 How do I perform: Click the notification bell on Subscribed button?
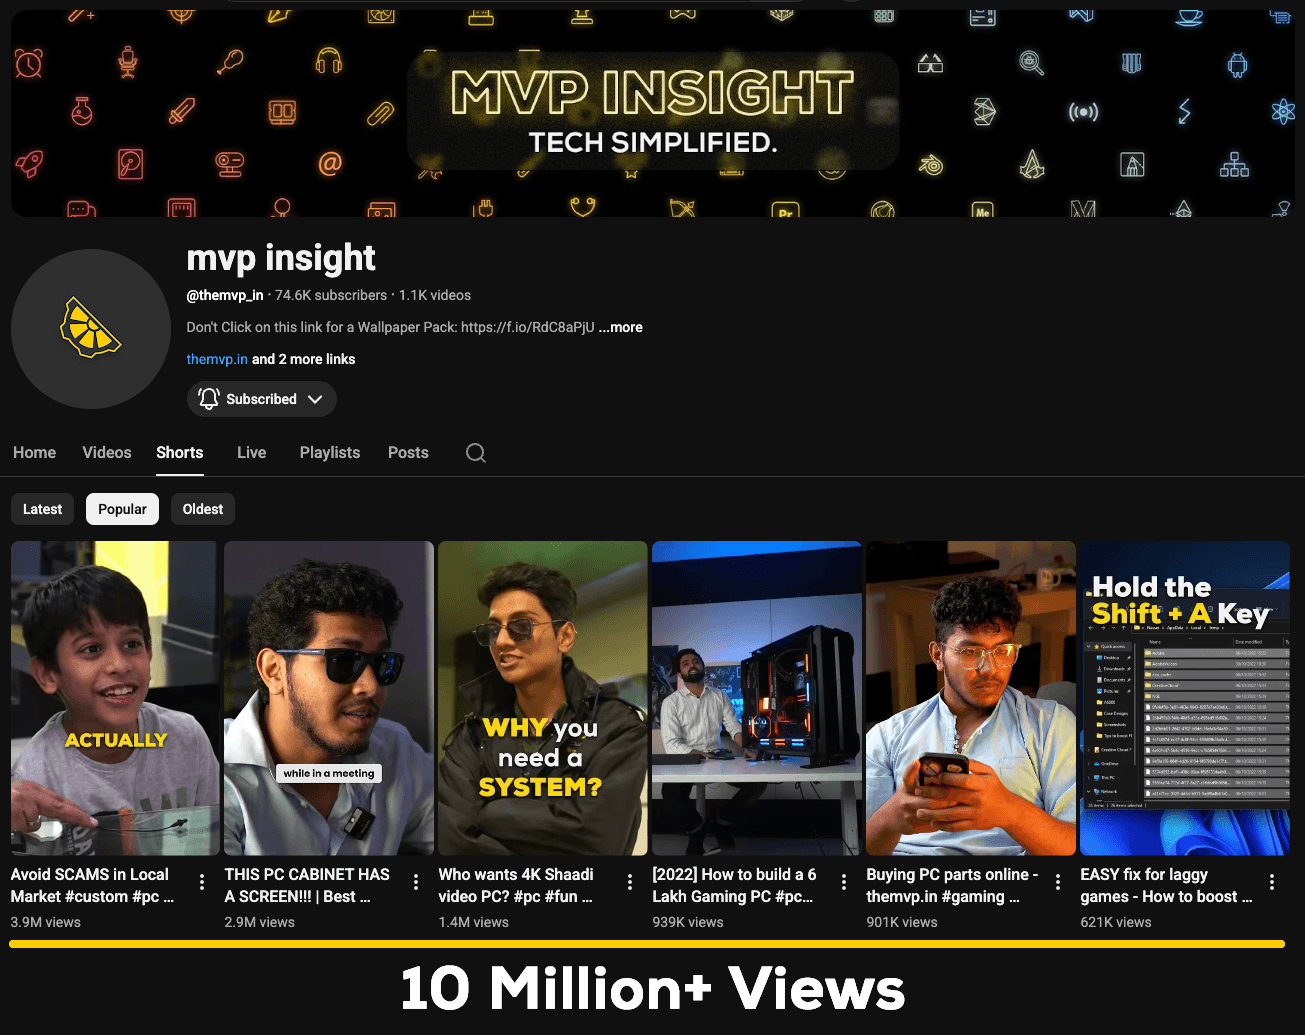209,399
